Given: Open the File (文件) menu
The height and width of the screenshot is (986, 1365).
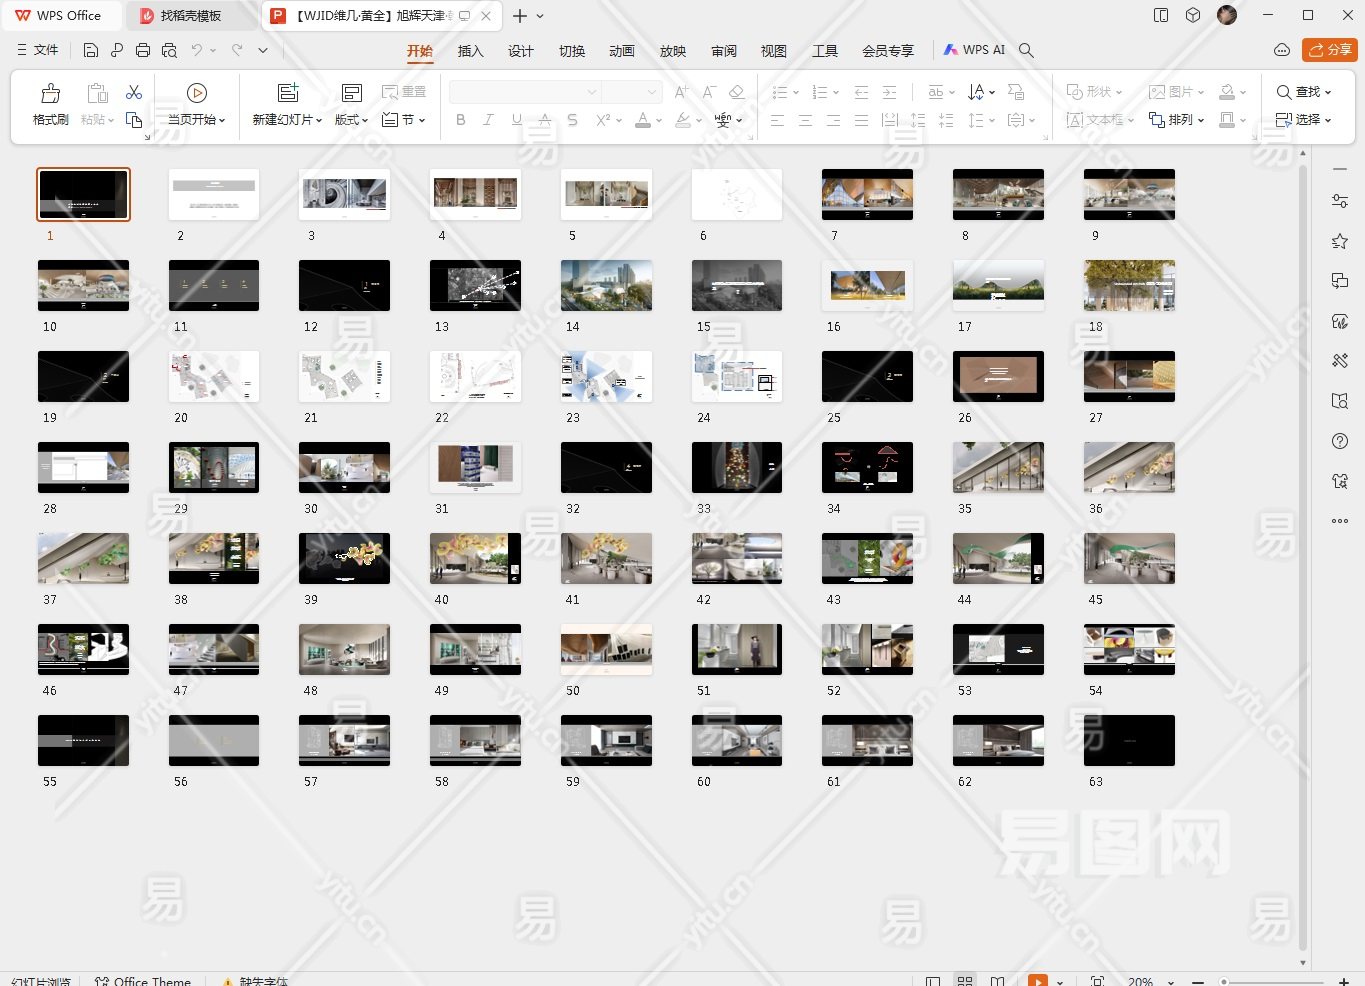Looking at the screenshot, I should pos(39,50).
